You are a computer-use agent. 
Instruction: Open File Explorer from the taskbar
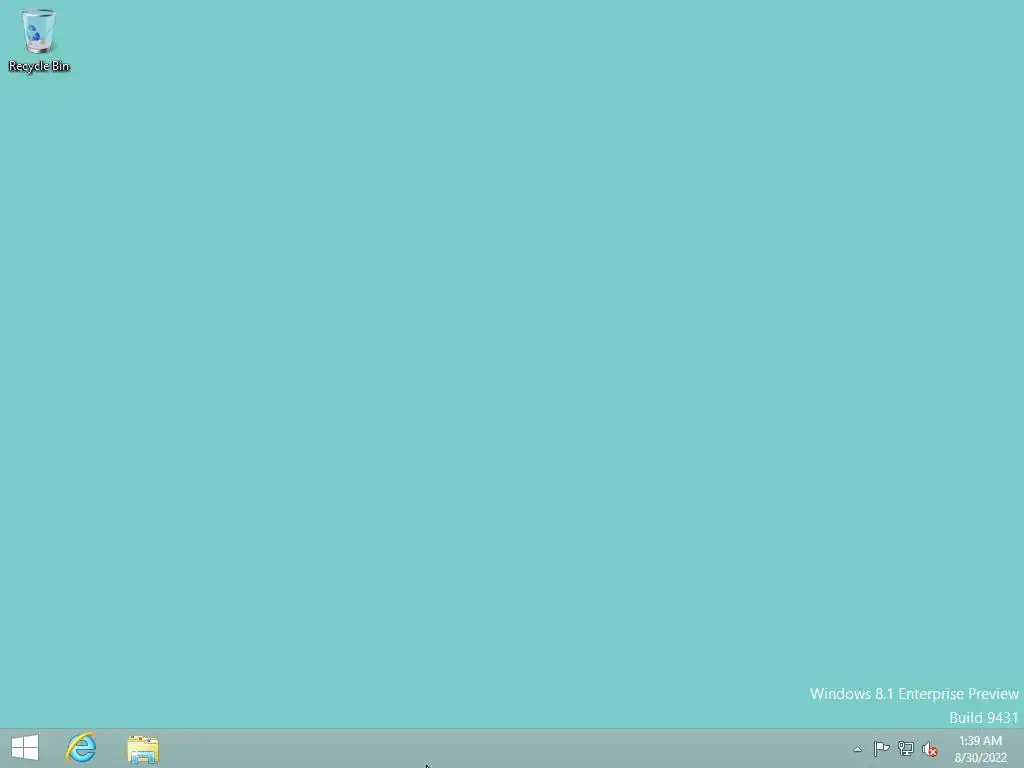[143, 748]
